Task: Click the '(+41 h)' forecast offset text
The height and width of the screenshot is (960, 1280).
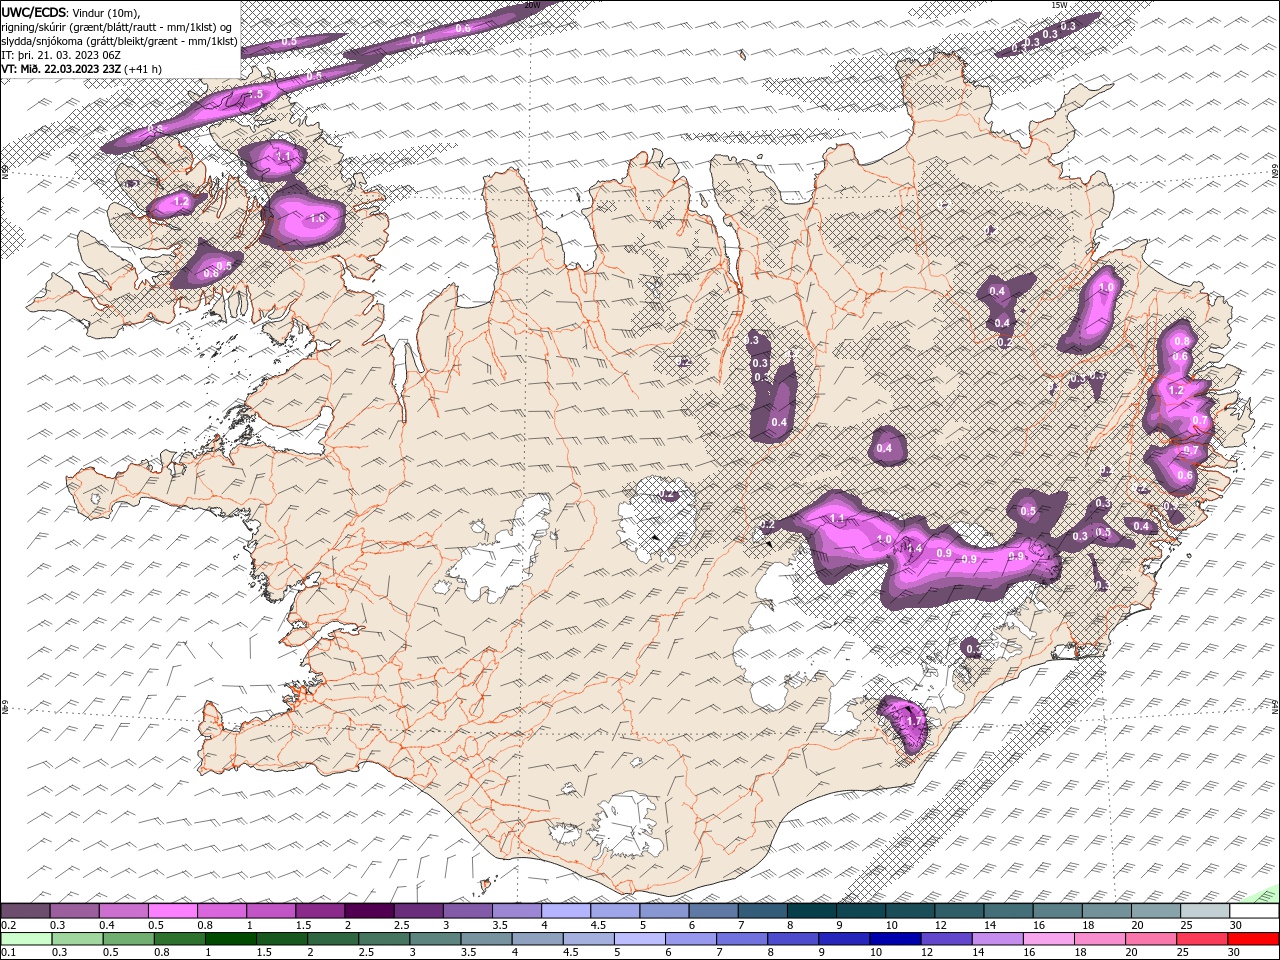Action: 143,69
